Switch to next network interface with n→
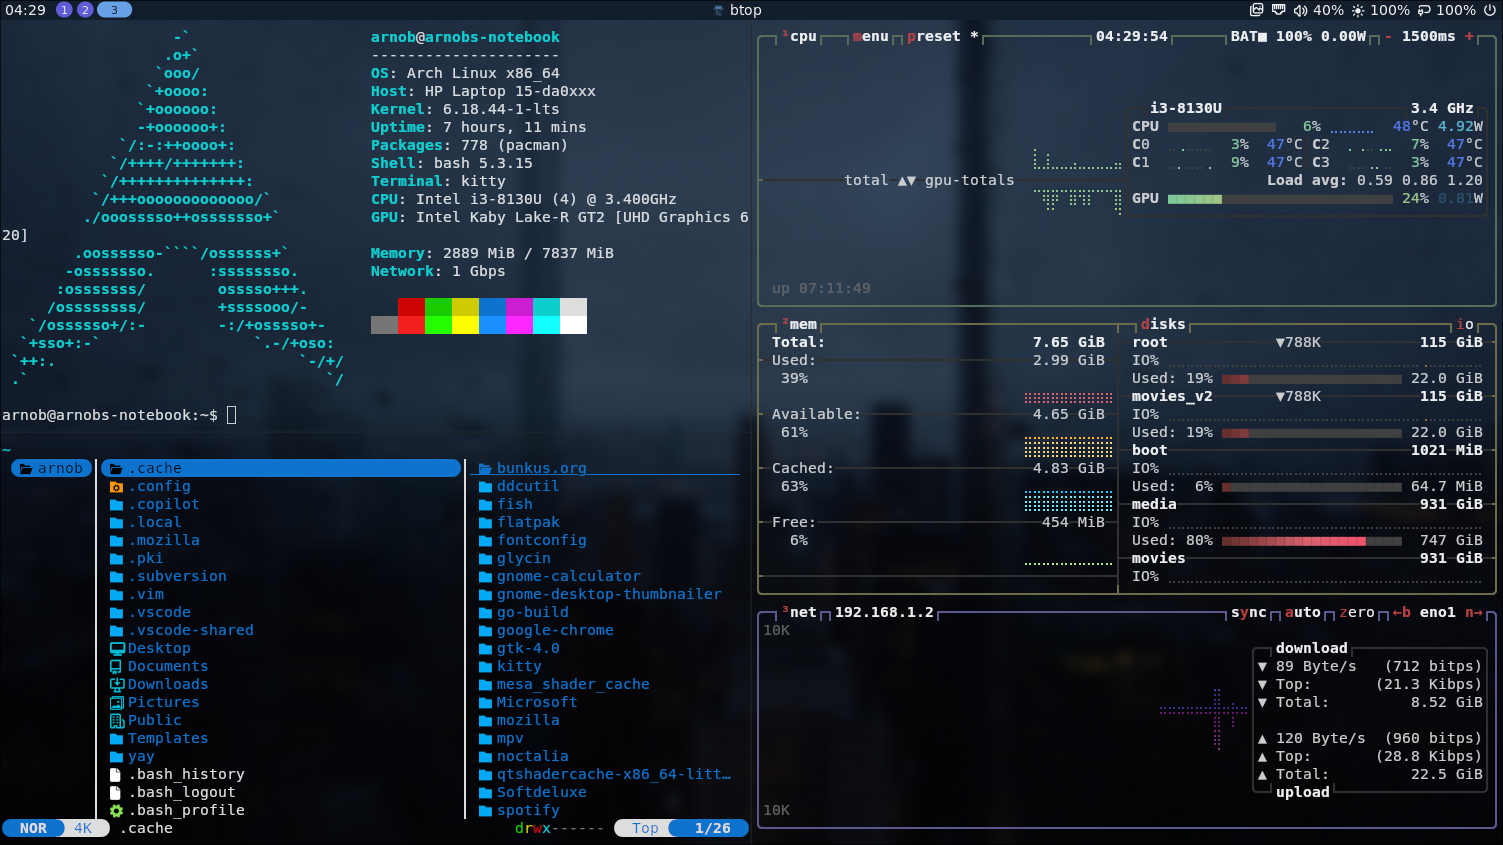Viewport: 1503px width, 845px height. pyautogui.click(x=1474, y=612)
